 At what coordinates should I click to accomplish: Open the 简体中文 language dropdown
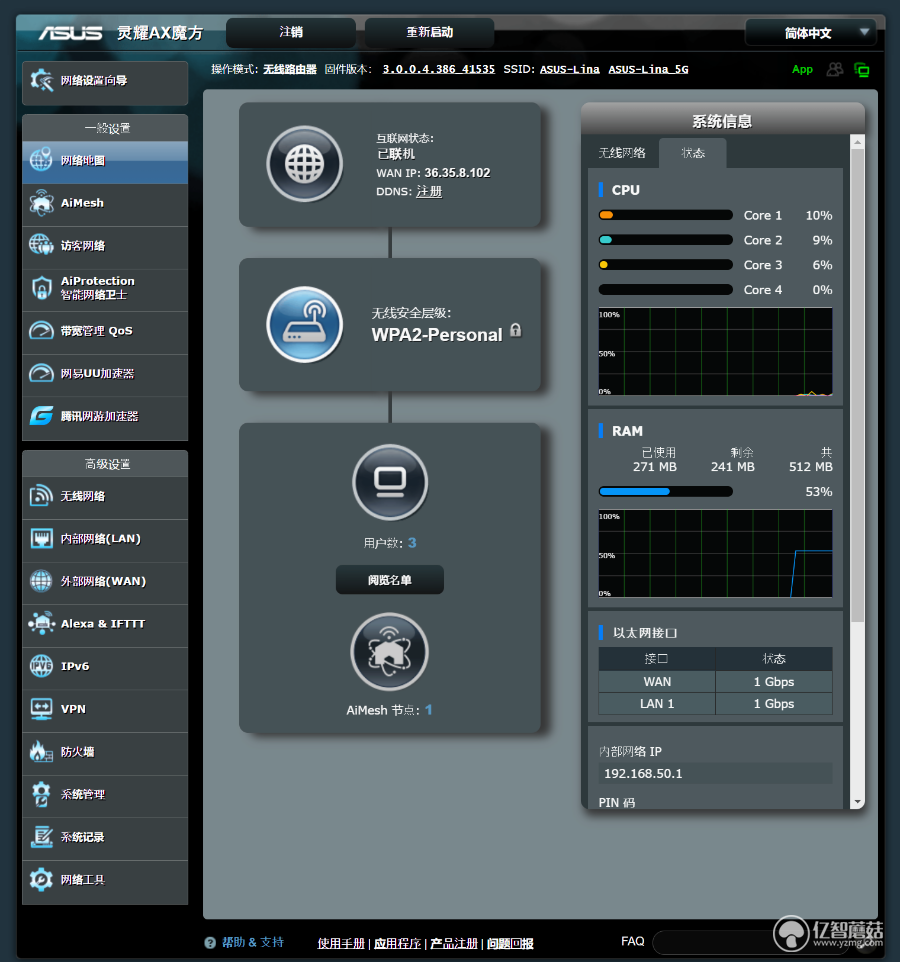[x=810, y=33]
